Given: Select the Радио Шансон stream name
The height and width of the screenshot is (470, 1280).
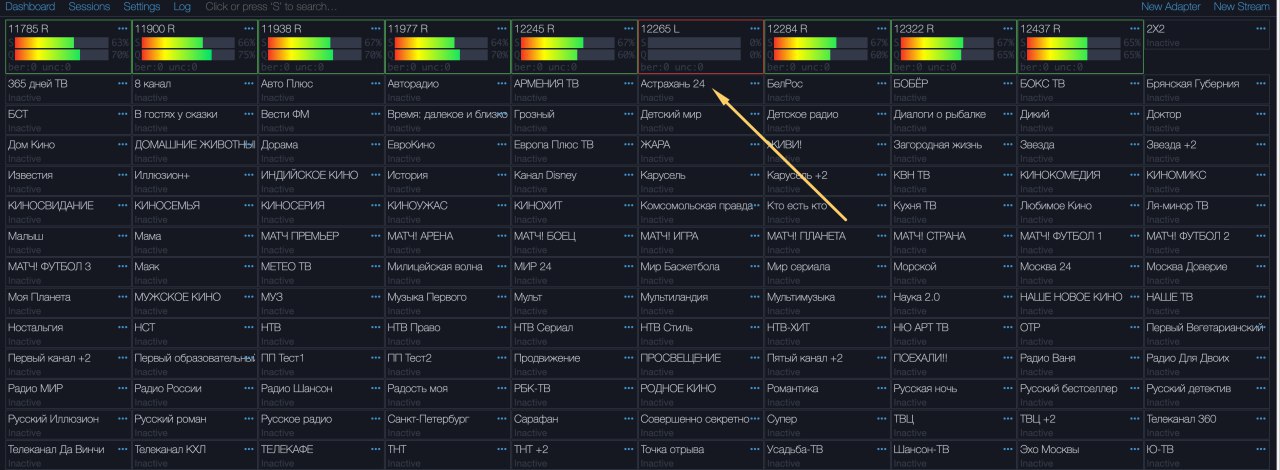Looking at the screenshot, I should point(296,389).
